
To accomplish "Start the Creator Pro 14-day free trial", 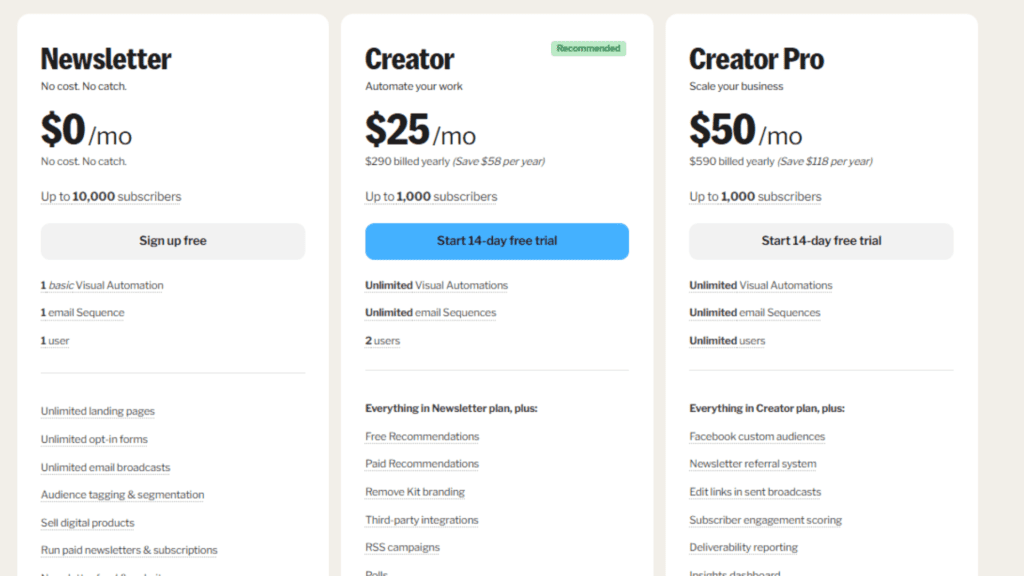I will pos(821,241).
